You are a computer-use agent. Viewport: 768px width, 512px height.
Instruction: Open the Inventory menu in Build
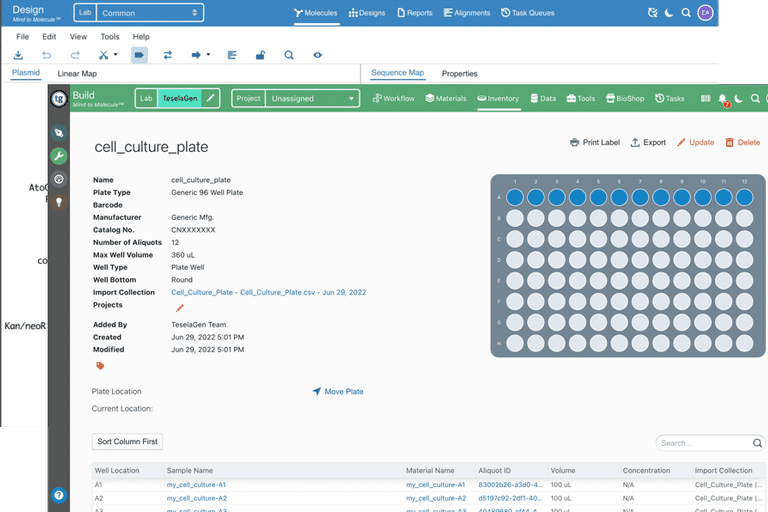[498, 99]
